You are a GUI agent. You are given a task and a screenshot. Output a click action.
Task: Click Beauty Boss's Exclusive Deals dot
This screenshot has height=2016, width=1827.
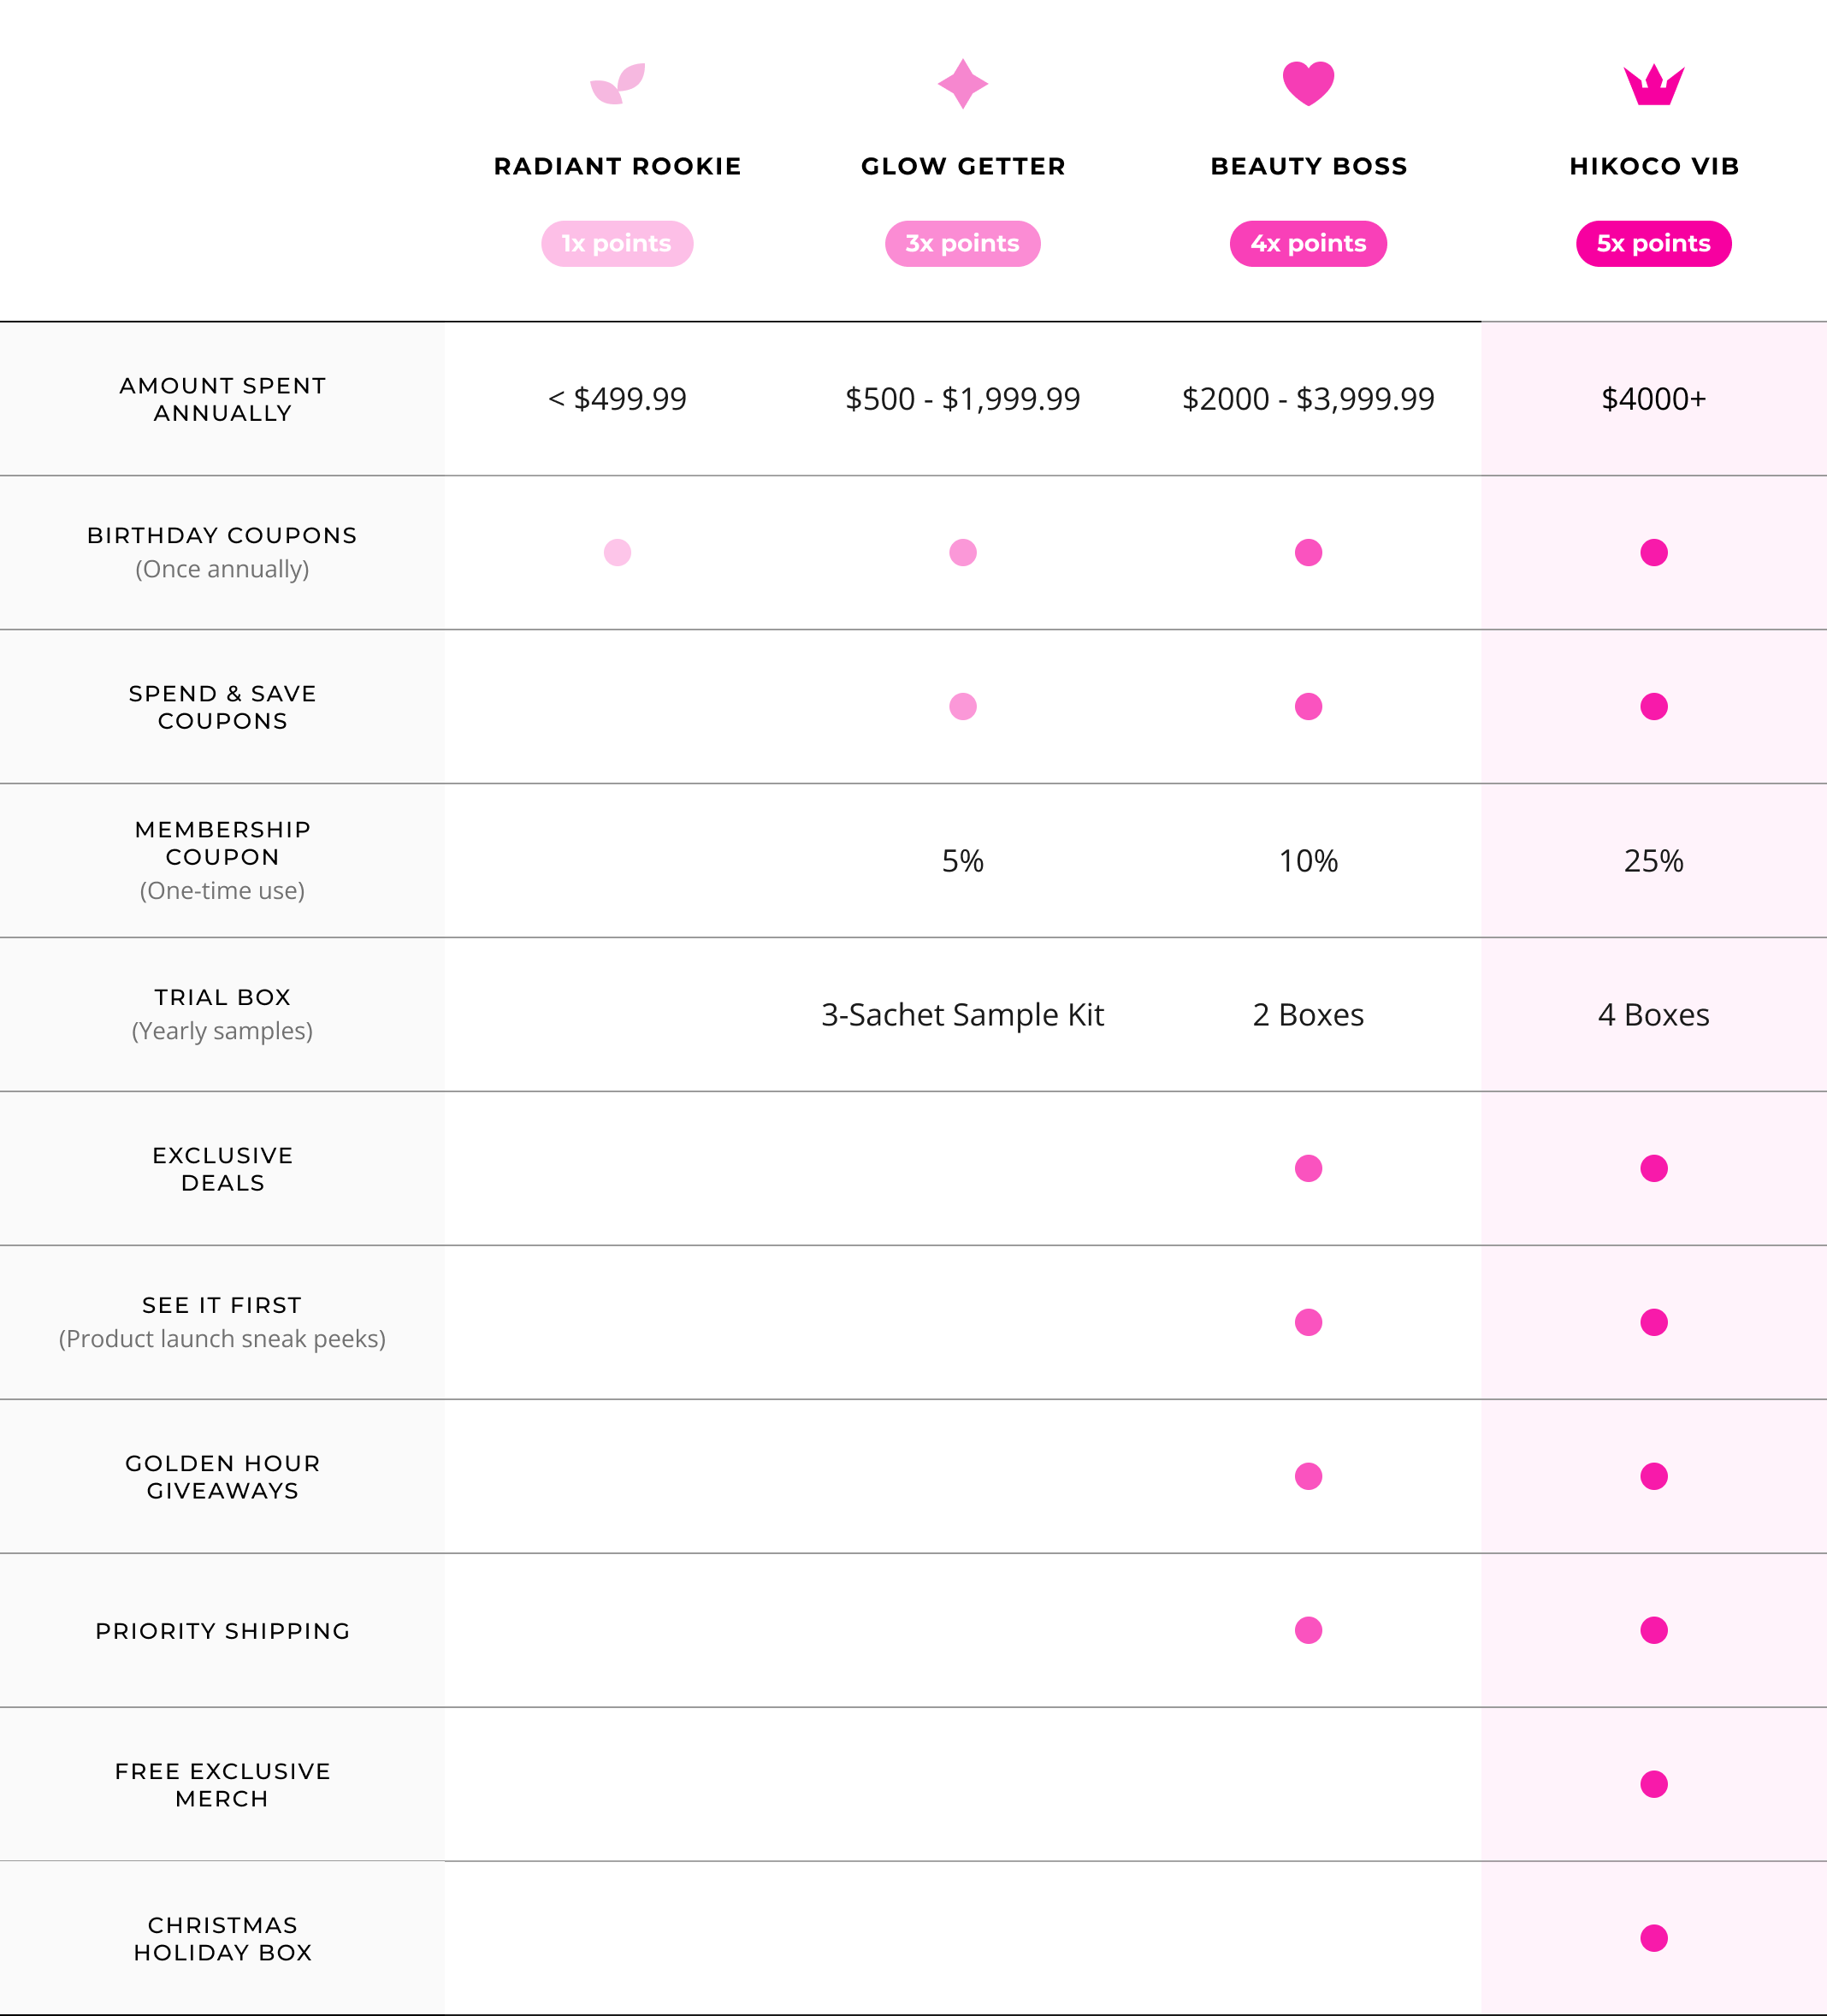[1308, 1169]
